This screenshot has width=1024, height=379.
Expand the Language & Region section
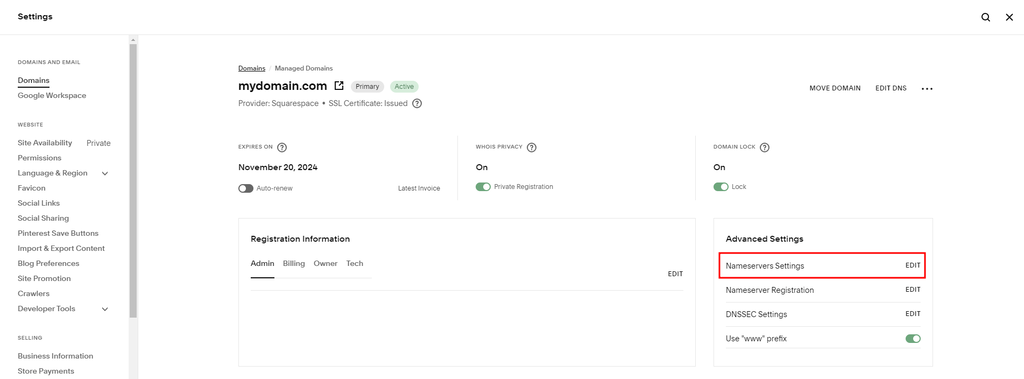point(104,173)
